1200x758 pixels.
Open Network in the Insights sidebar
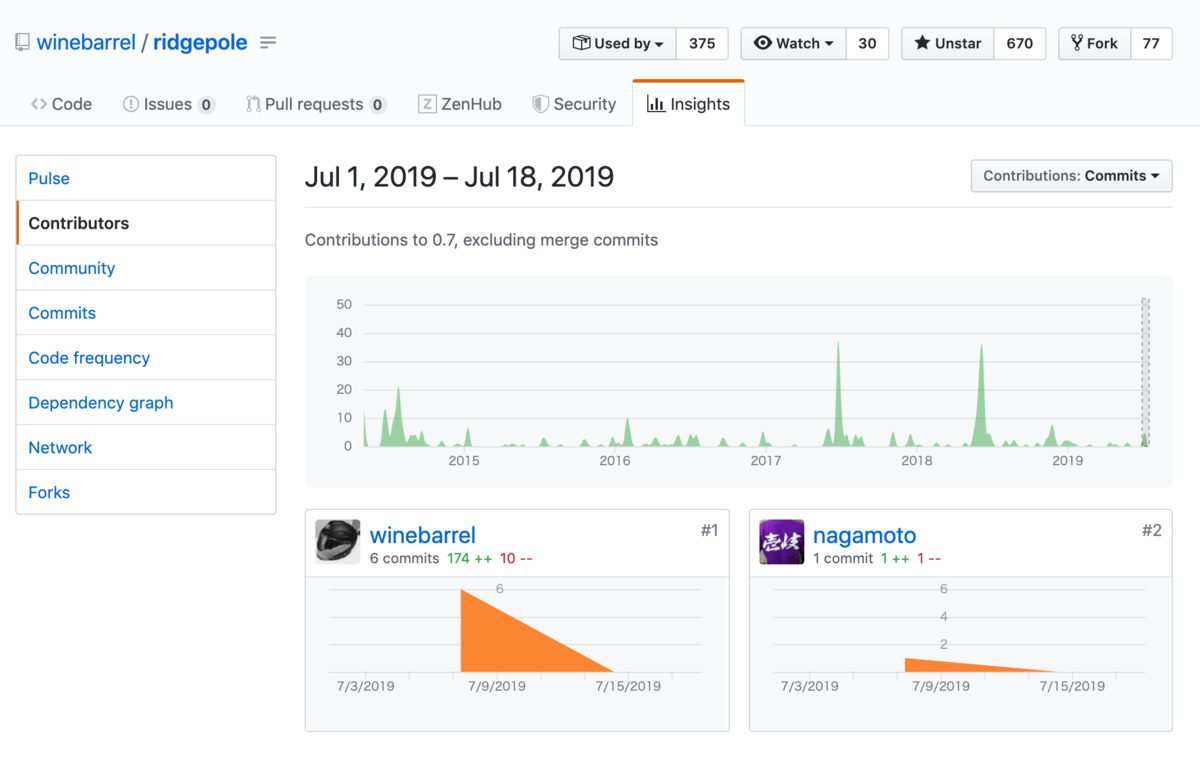tap(146, 448)
